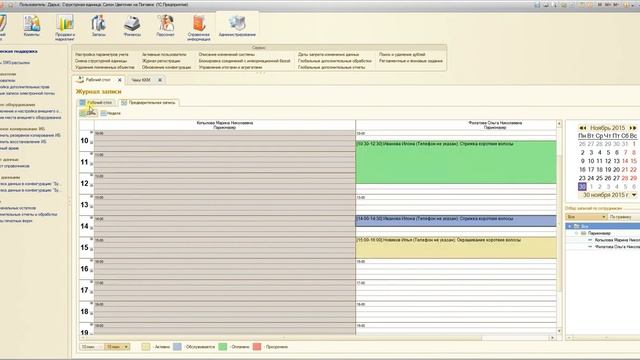Click the Обслуживается blue legend swatch
The height and width of the screenshot is (360, 640).
(x=177, y=347)
